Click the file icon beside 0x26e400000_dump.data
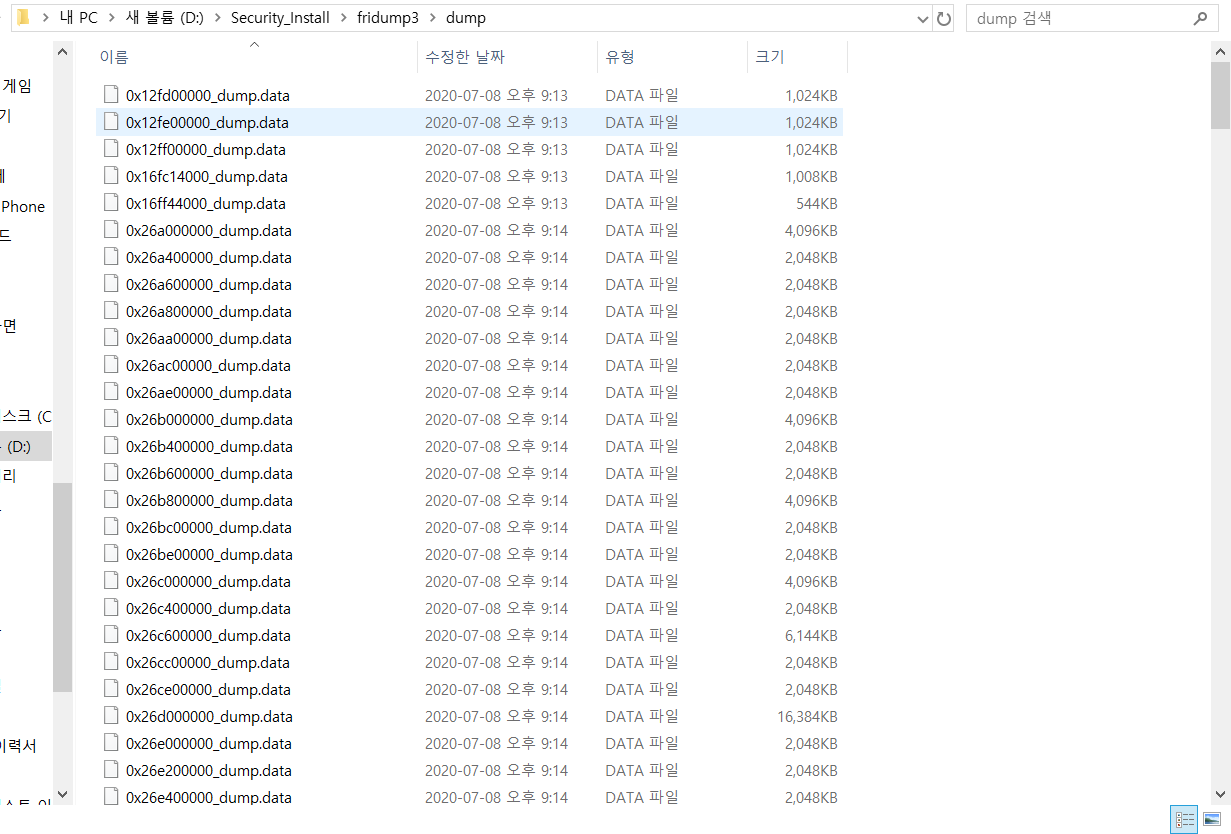The width and height of the screenshot is (1231, 834). (110, 797)
